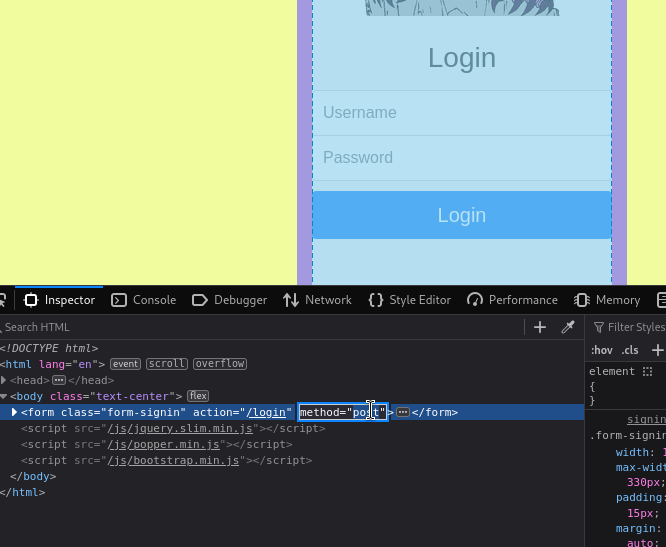Switch to the Performance tab
This screenshot has width=666, height=547.
(512, 300)
